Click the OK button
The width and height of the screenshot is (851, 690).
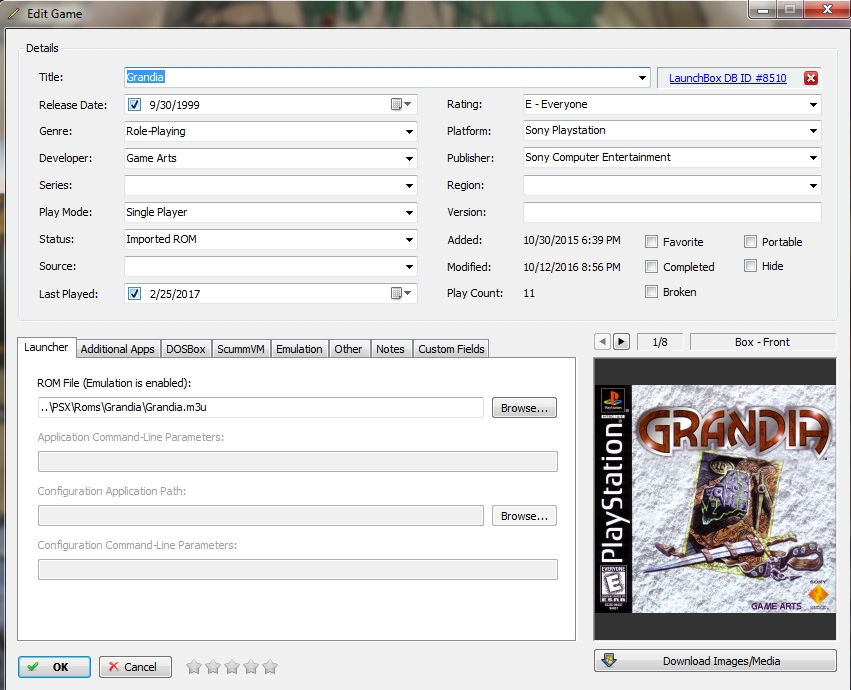pyautogui.click(x=54, y=667)
